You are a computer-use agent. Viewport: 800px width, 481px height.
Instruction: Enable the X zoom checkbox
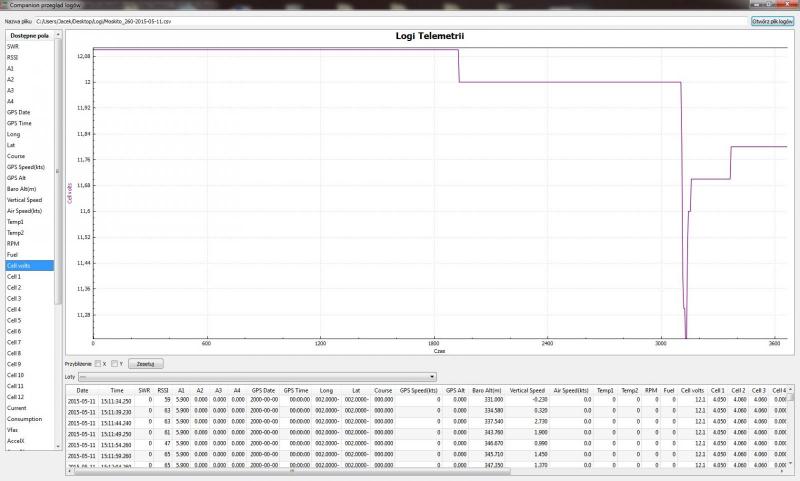click(x=98, y=363)
